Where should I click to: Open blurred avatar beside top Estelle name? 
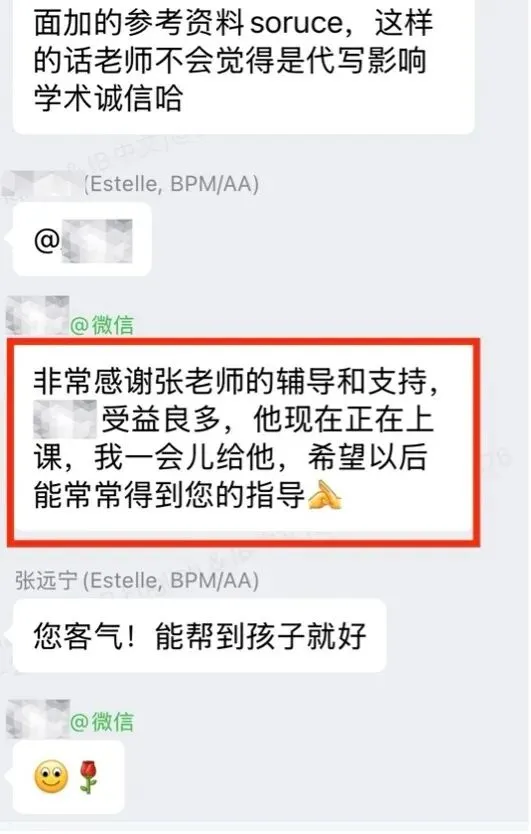[x=40, y=185]
